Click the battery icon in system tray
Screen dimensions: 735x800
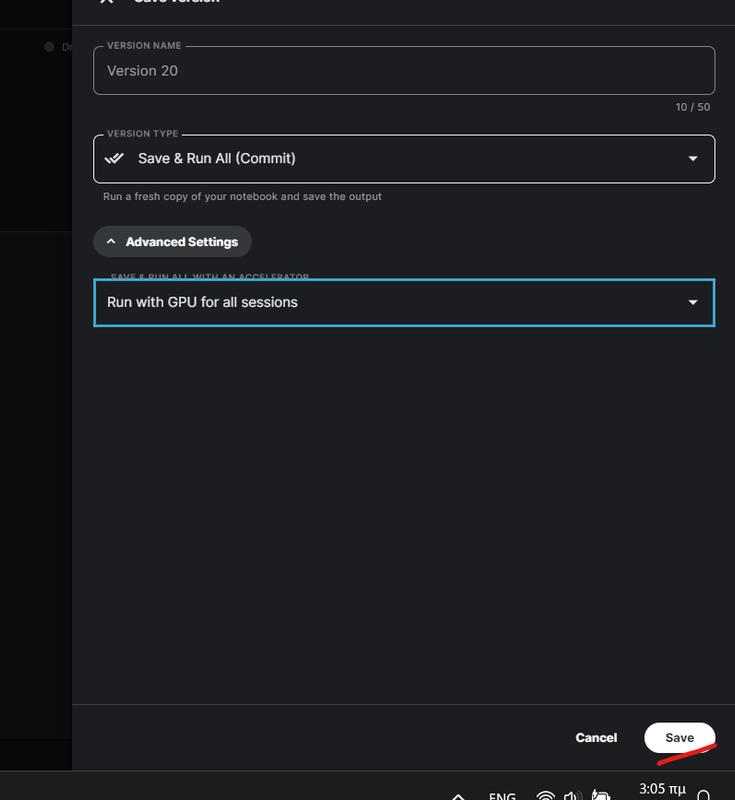coord(601,795)
